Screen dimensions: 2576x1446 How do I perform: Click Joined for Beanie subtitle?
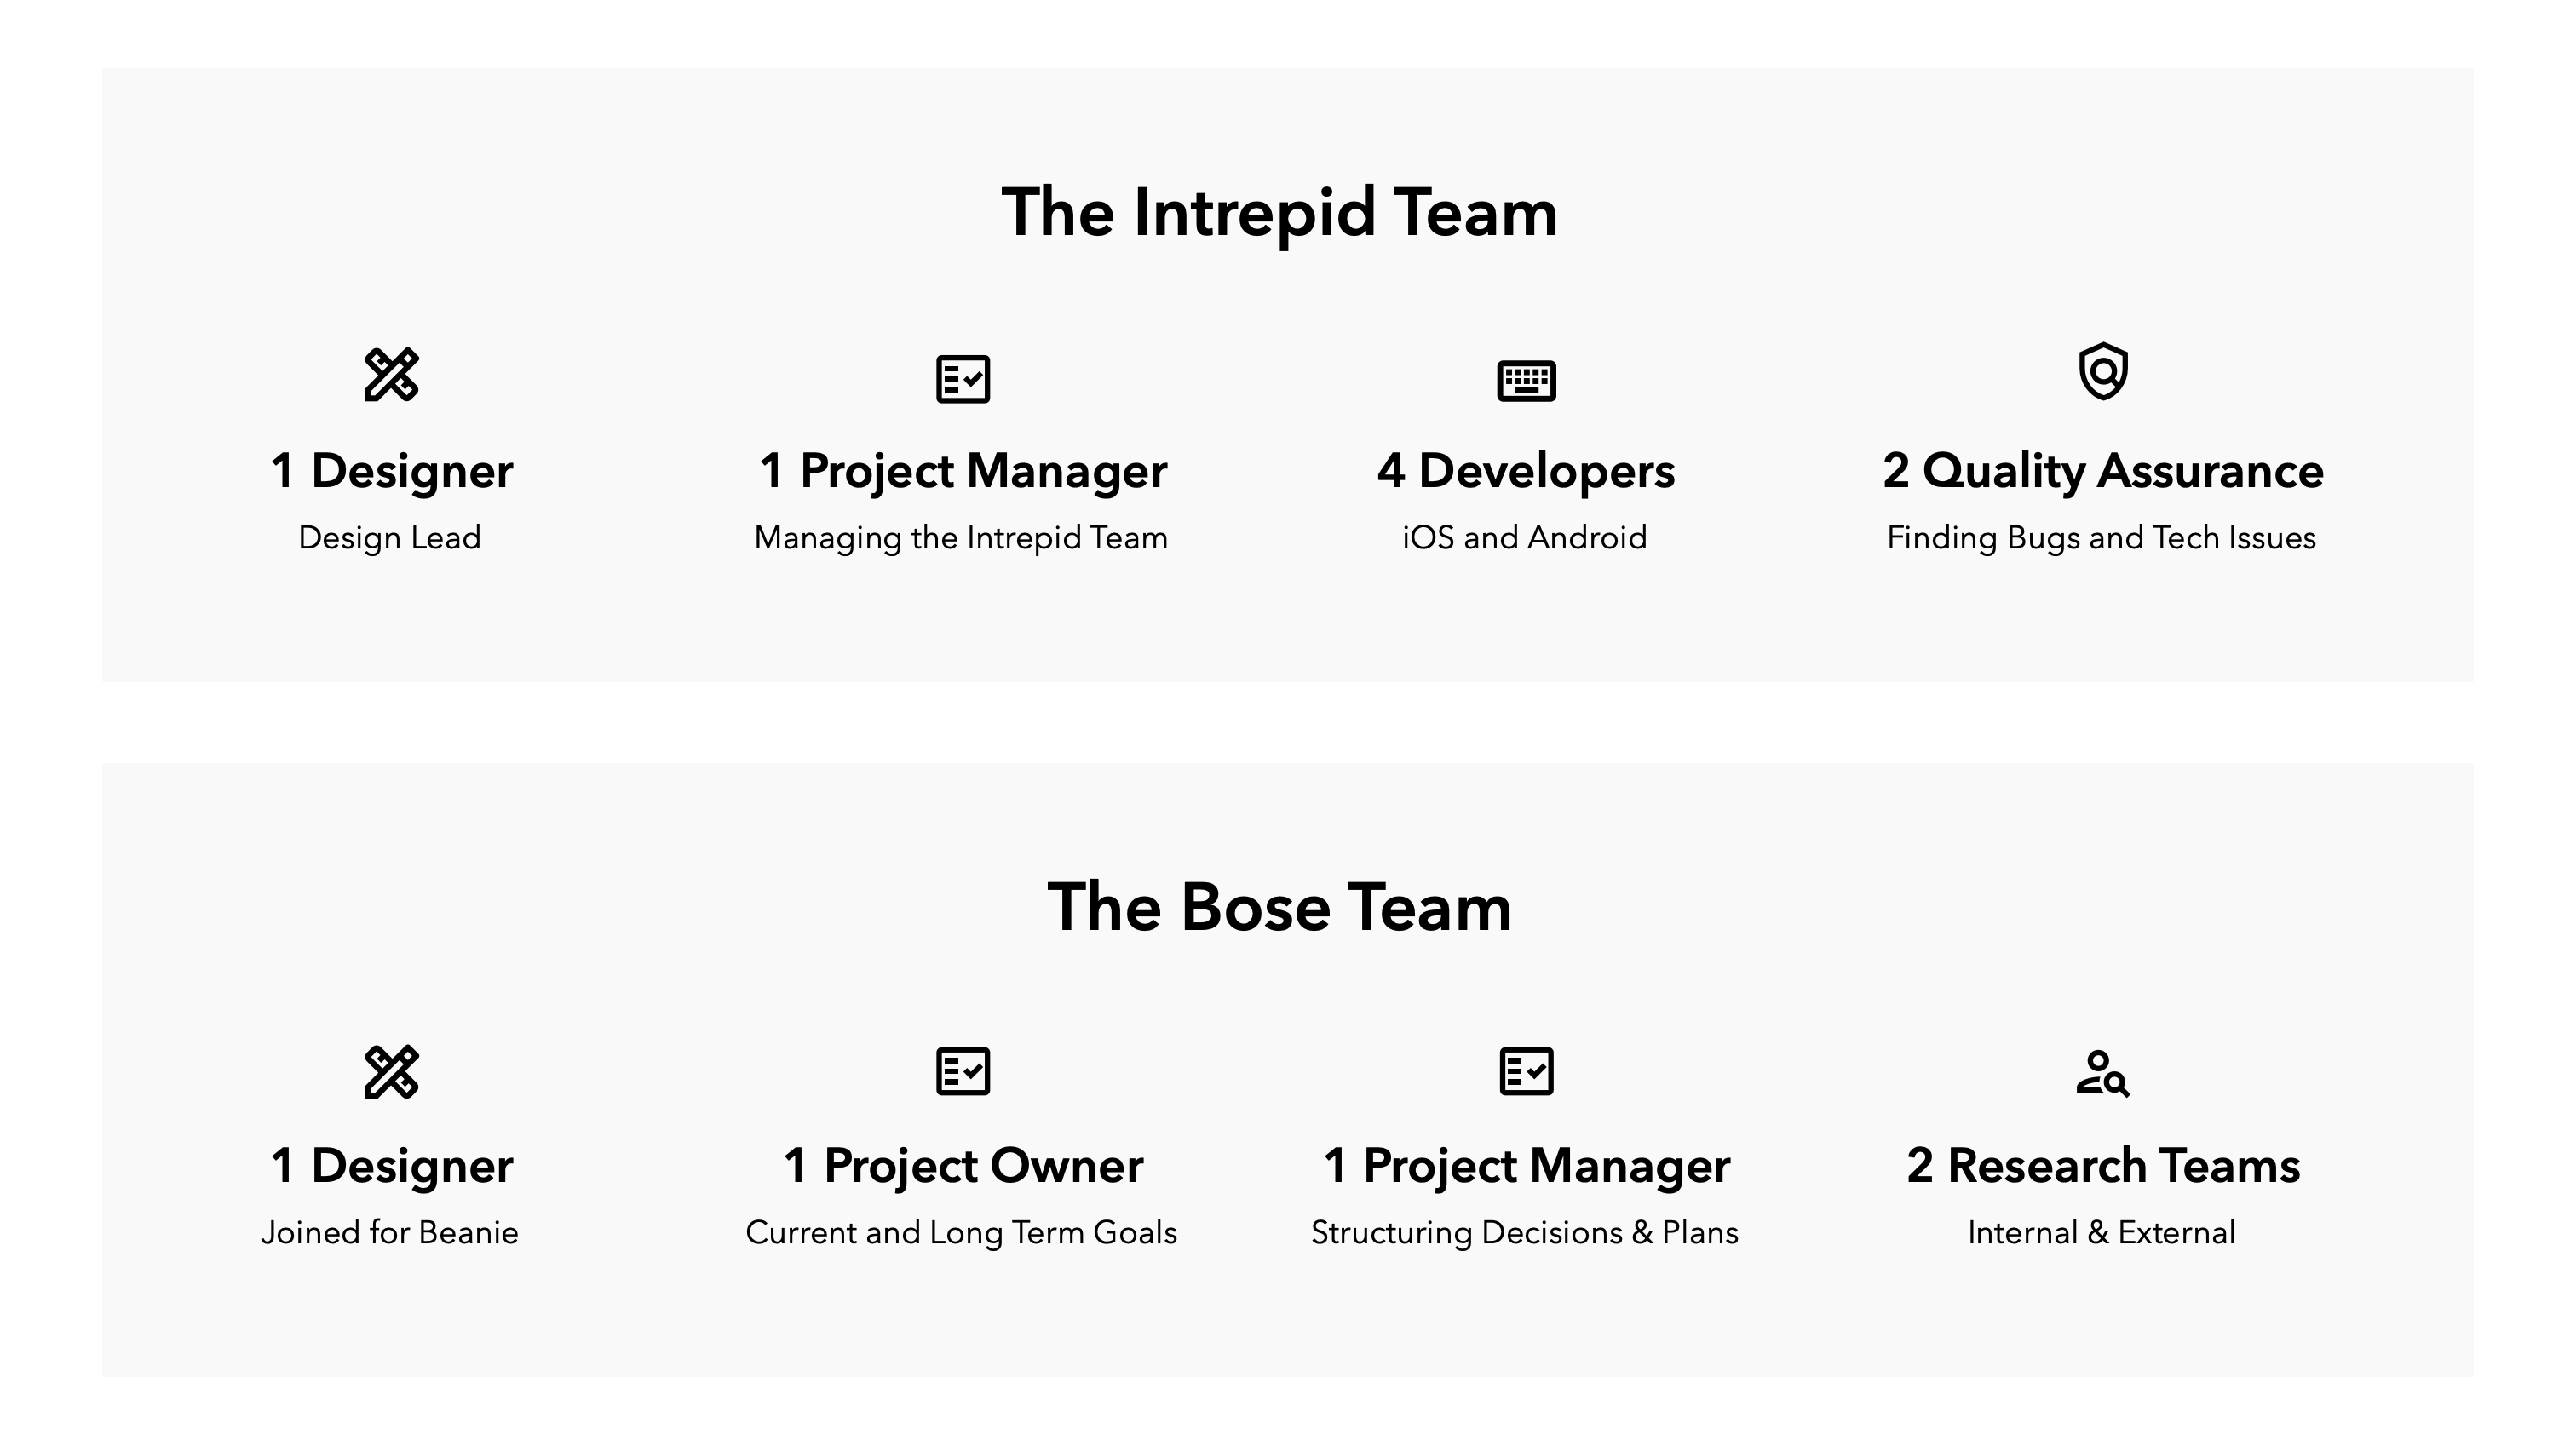390,1232
